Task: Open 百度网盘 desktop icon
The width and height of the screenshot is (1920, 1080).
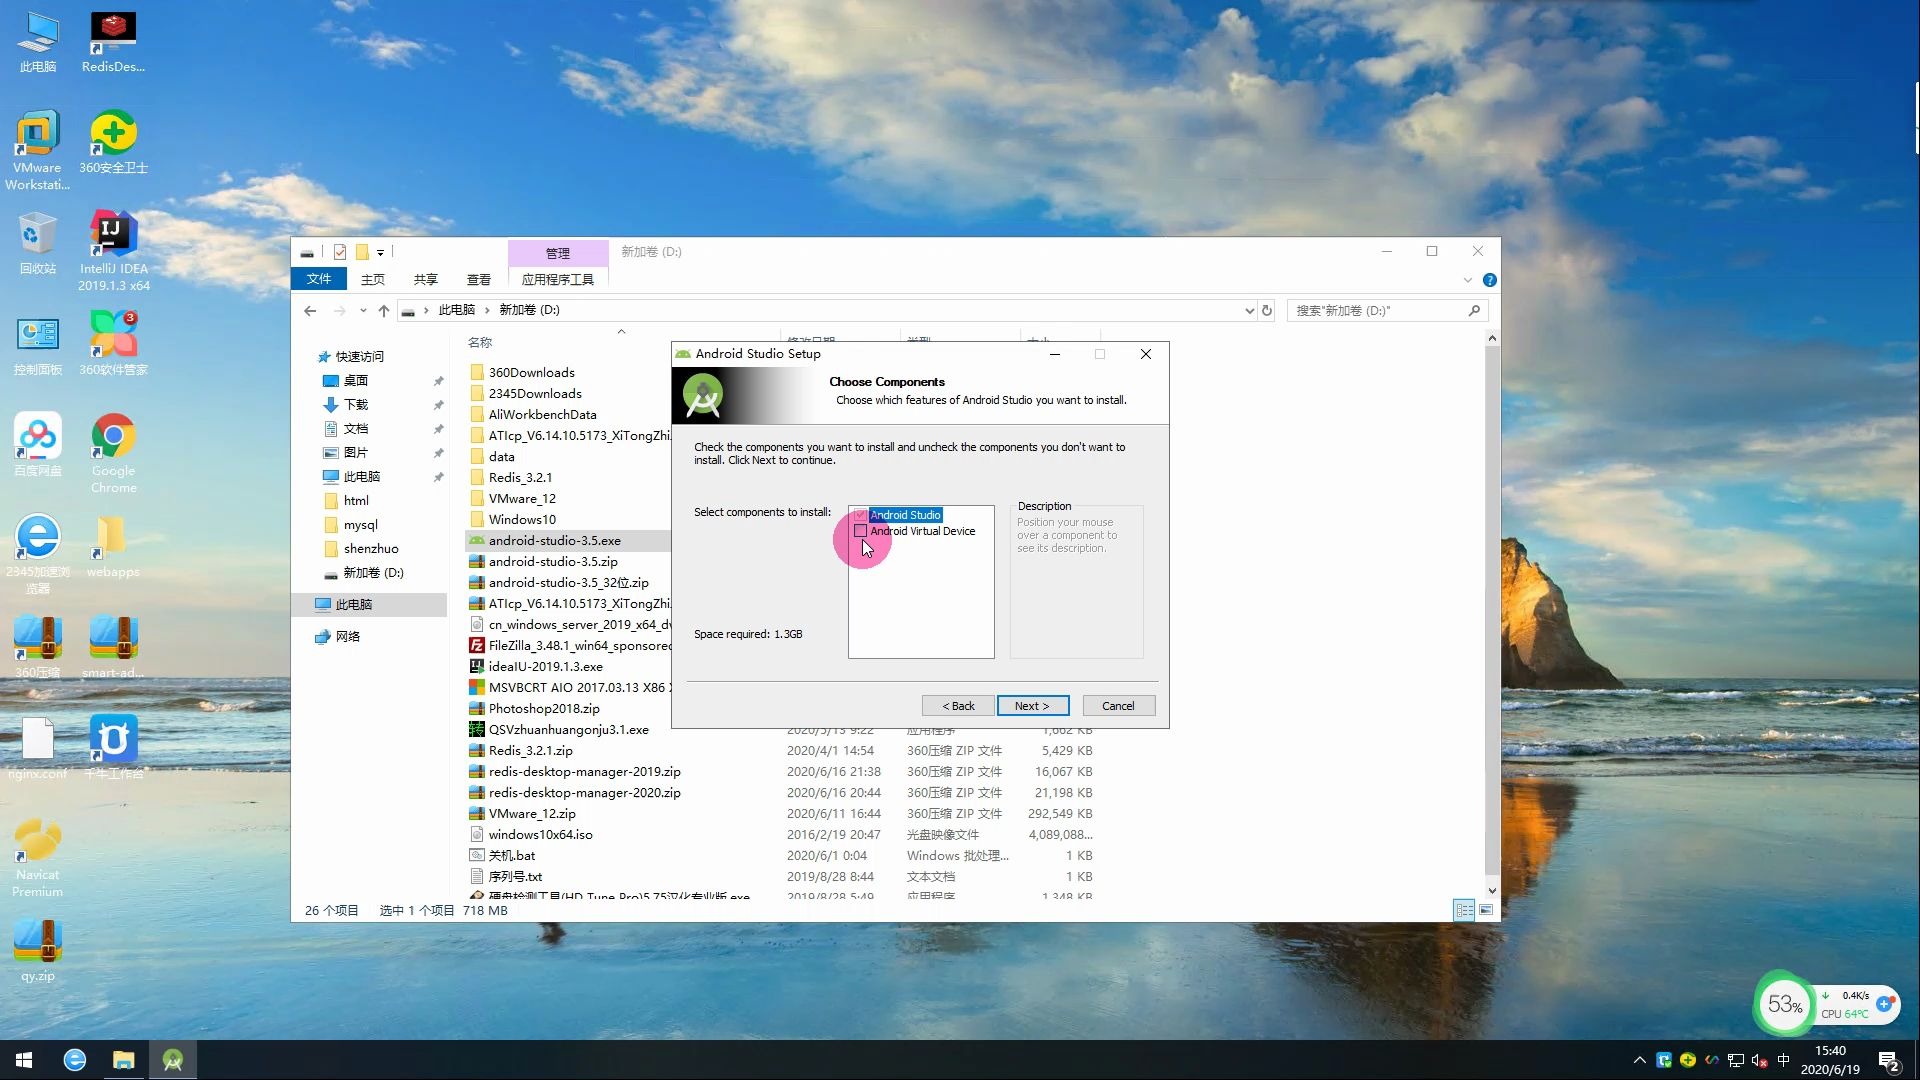Action: pos(38,445)
